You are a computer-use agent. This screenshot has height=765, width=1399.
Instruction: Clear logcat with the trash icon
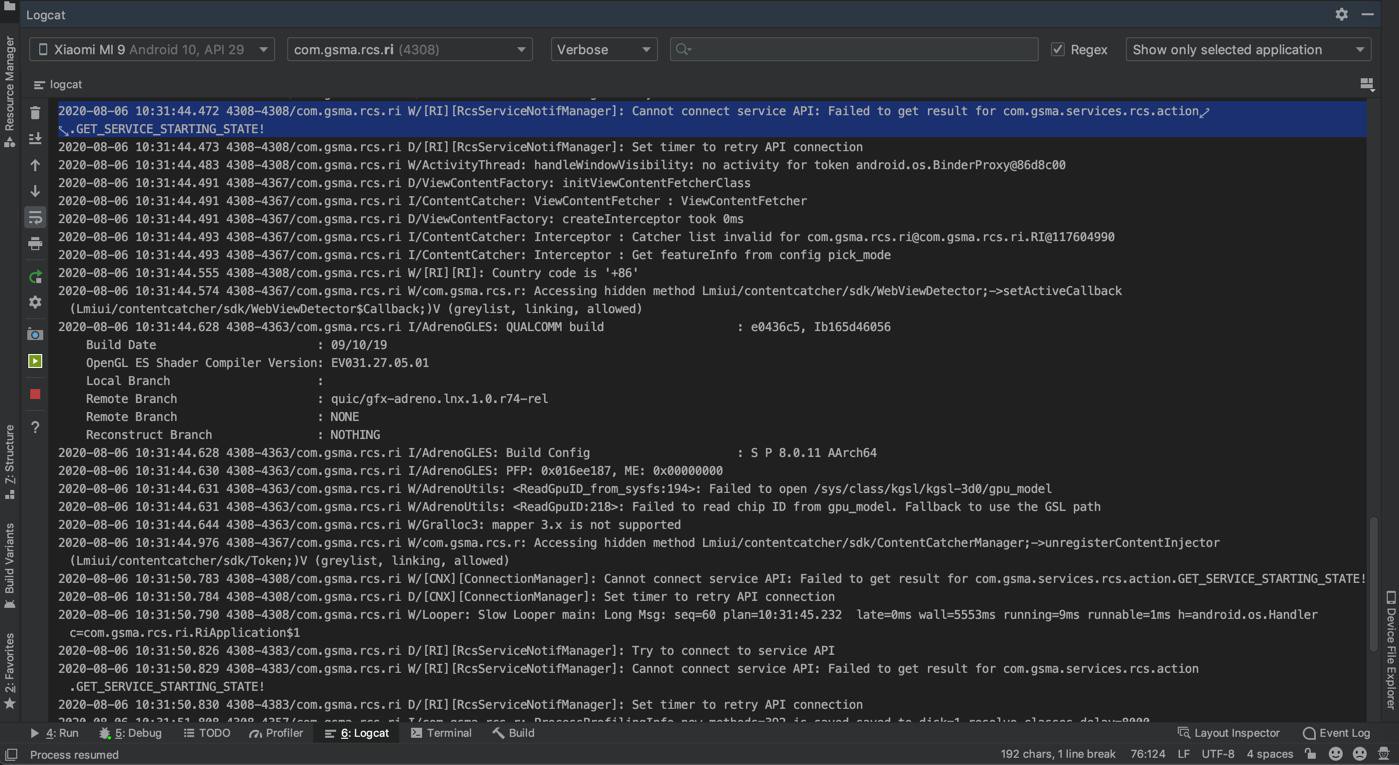35,113
